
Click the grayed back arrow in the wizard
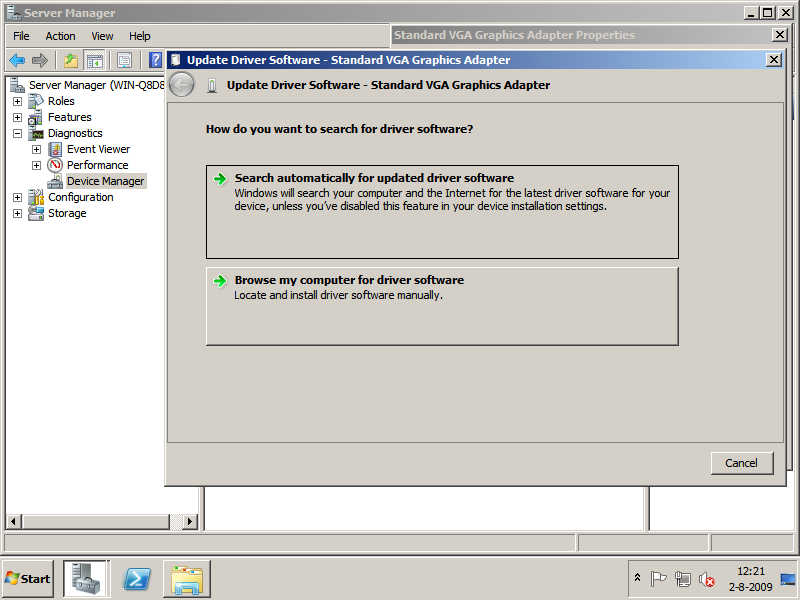(x=182, y=85)
